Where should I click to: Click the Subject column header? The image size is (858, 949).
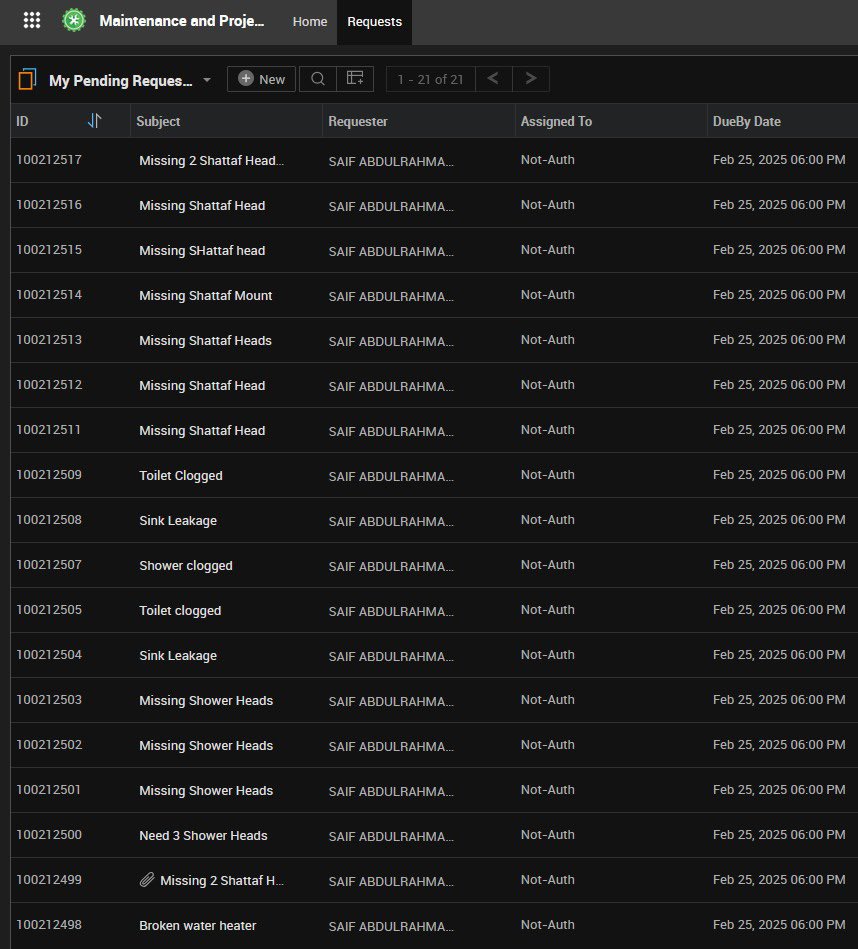[x=159, y=121]
